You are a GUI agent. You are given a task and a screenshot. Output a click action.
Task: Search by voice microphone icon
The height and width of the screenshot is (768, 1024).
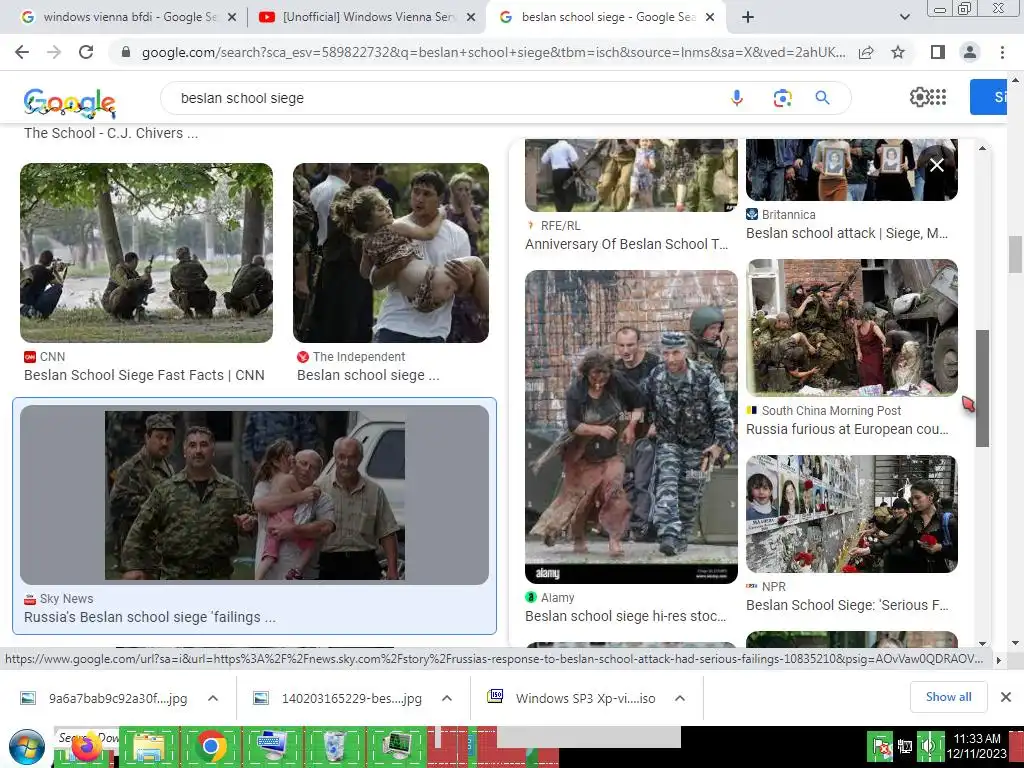(737, 98)
